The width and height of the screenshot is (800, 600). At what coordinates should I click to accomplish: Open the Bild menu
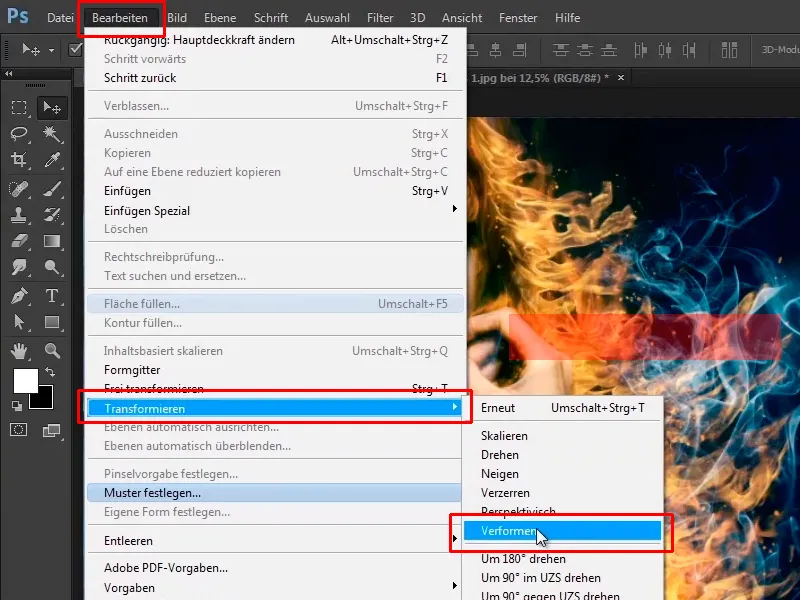[177, 18]
